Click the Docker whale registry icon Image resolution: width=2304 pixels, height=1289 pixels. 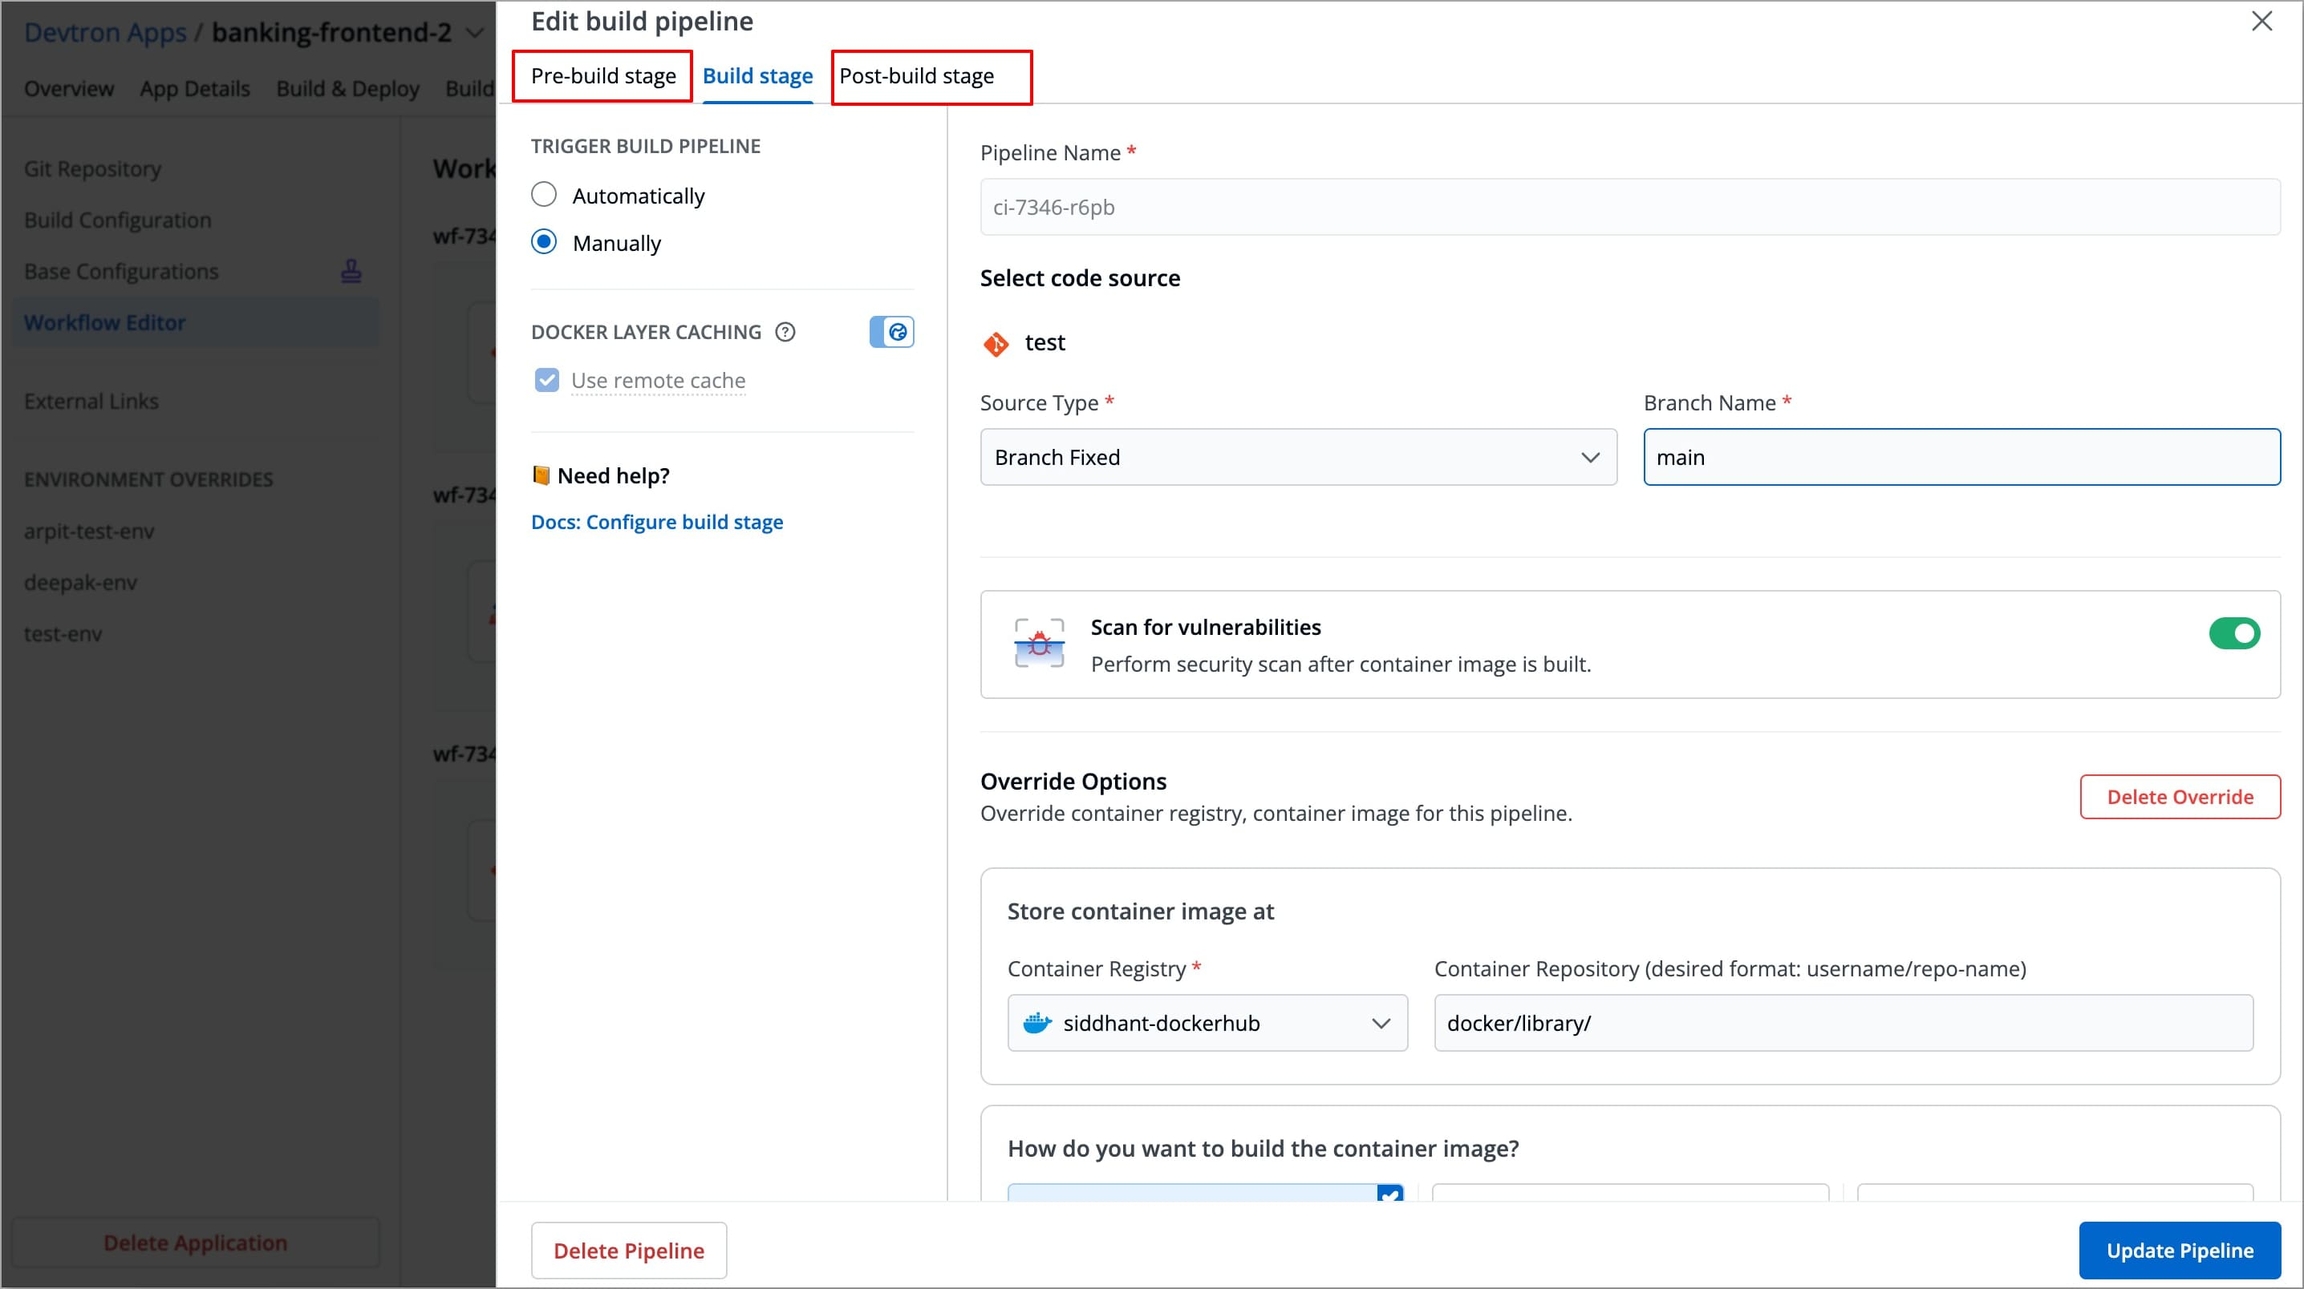pyautogui.click(x=1037, y=1023)
